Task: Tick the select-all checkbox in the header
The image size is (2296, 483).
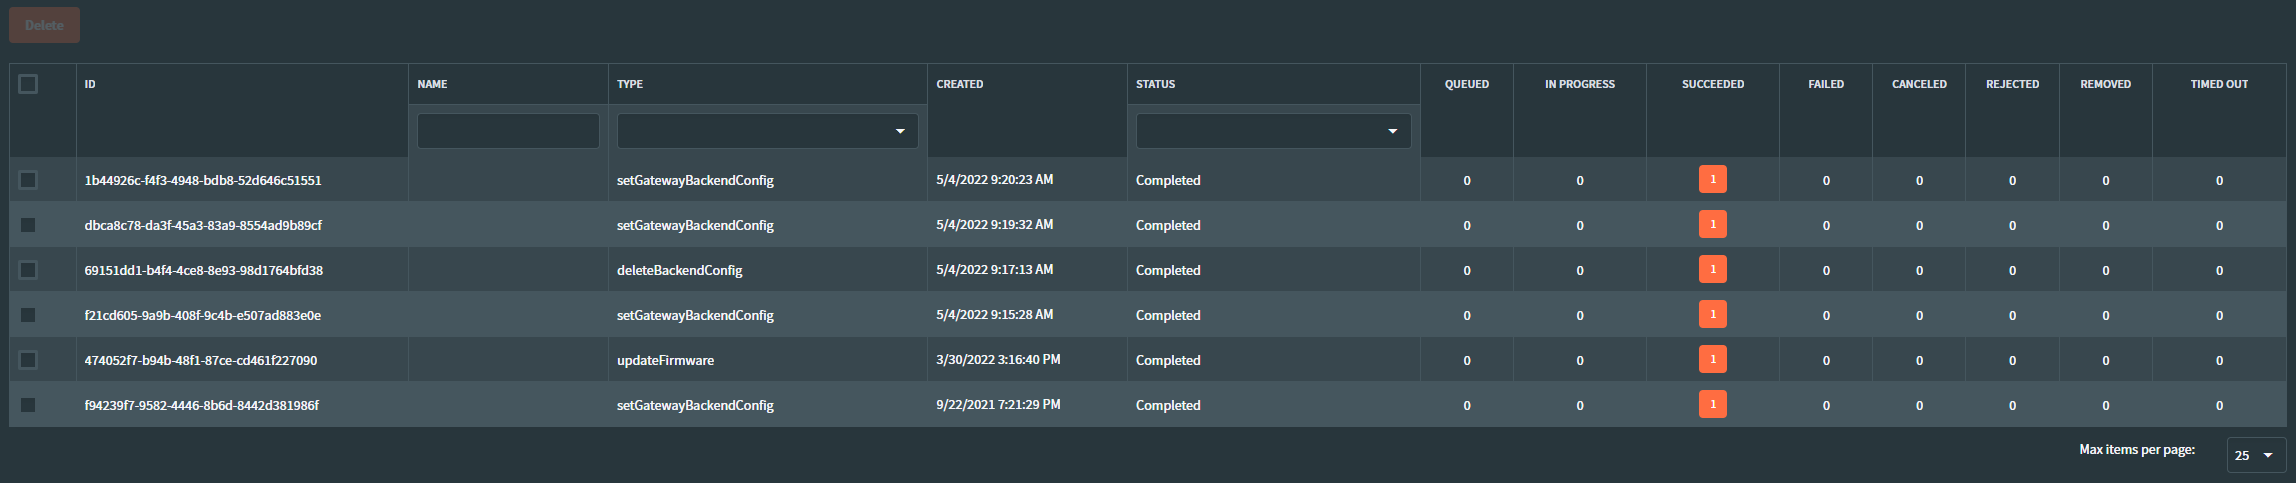Action: tap(28, 84)
